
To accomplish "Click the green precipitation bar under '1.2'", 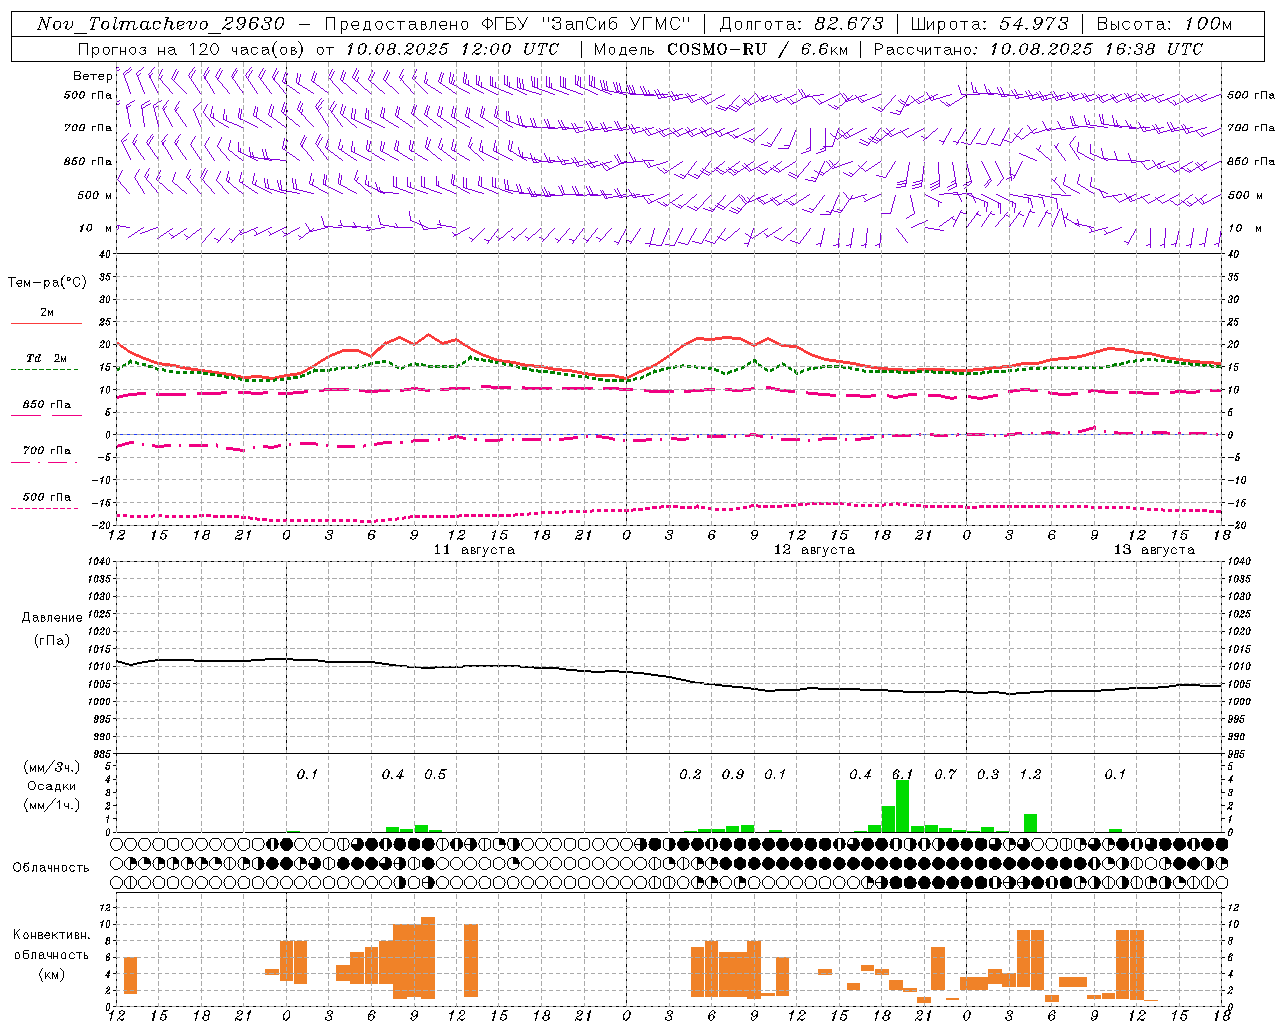I will 1030,823.
